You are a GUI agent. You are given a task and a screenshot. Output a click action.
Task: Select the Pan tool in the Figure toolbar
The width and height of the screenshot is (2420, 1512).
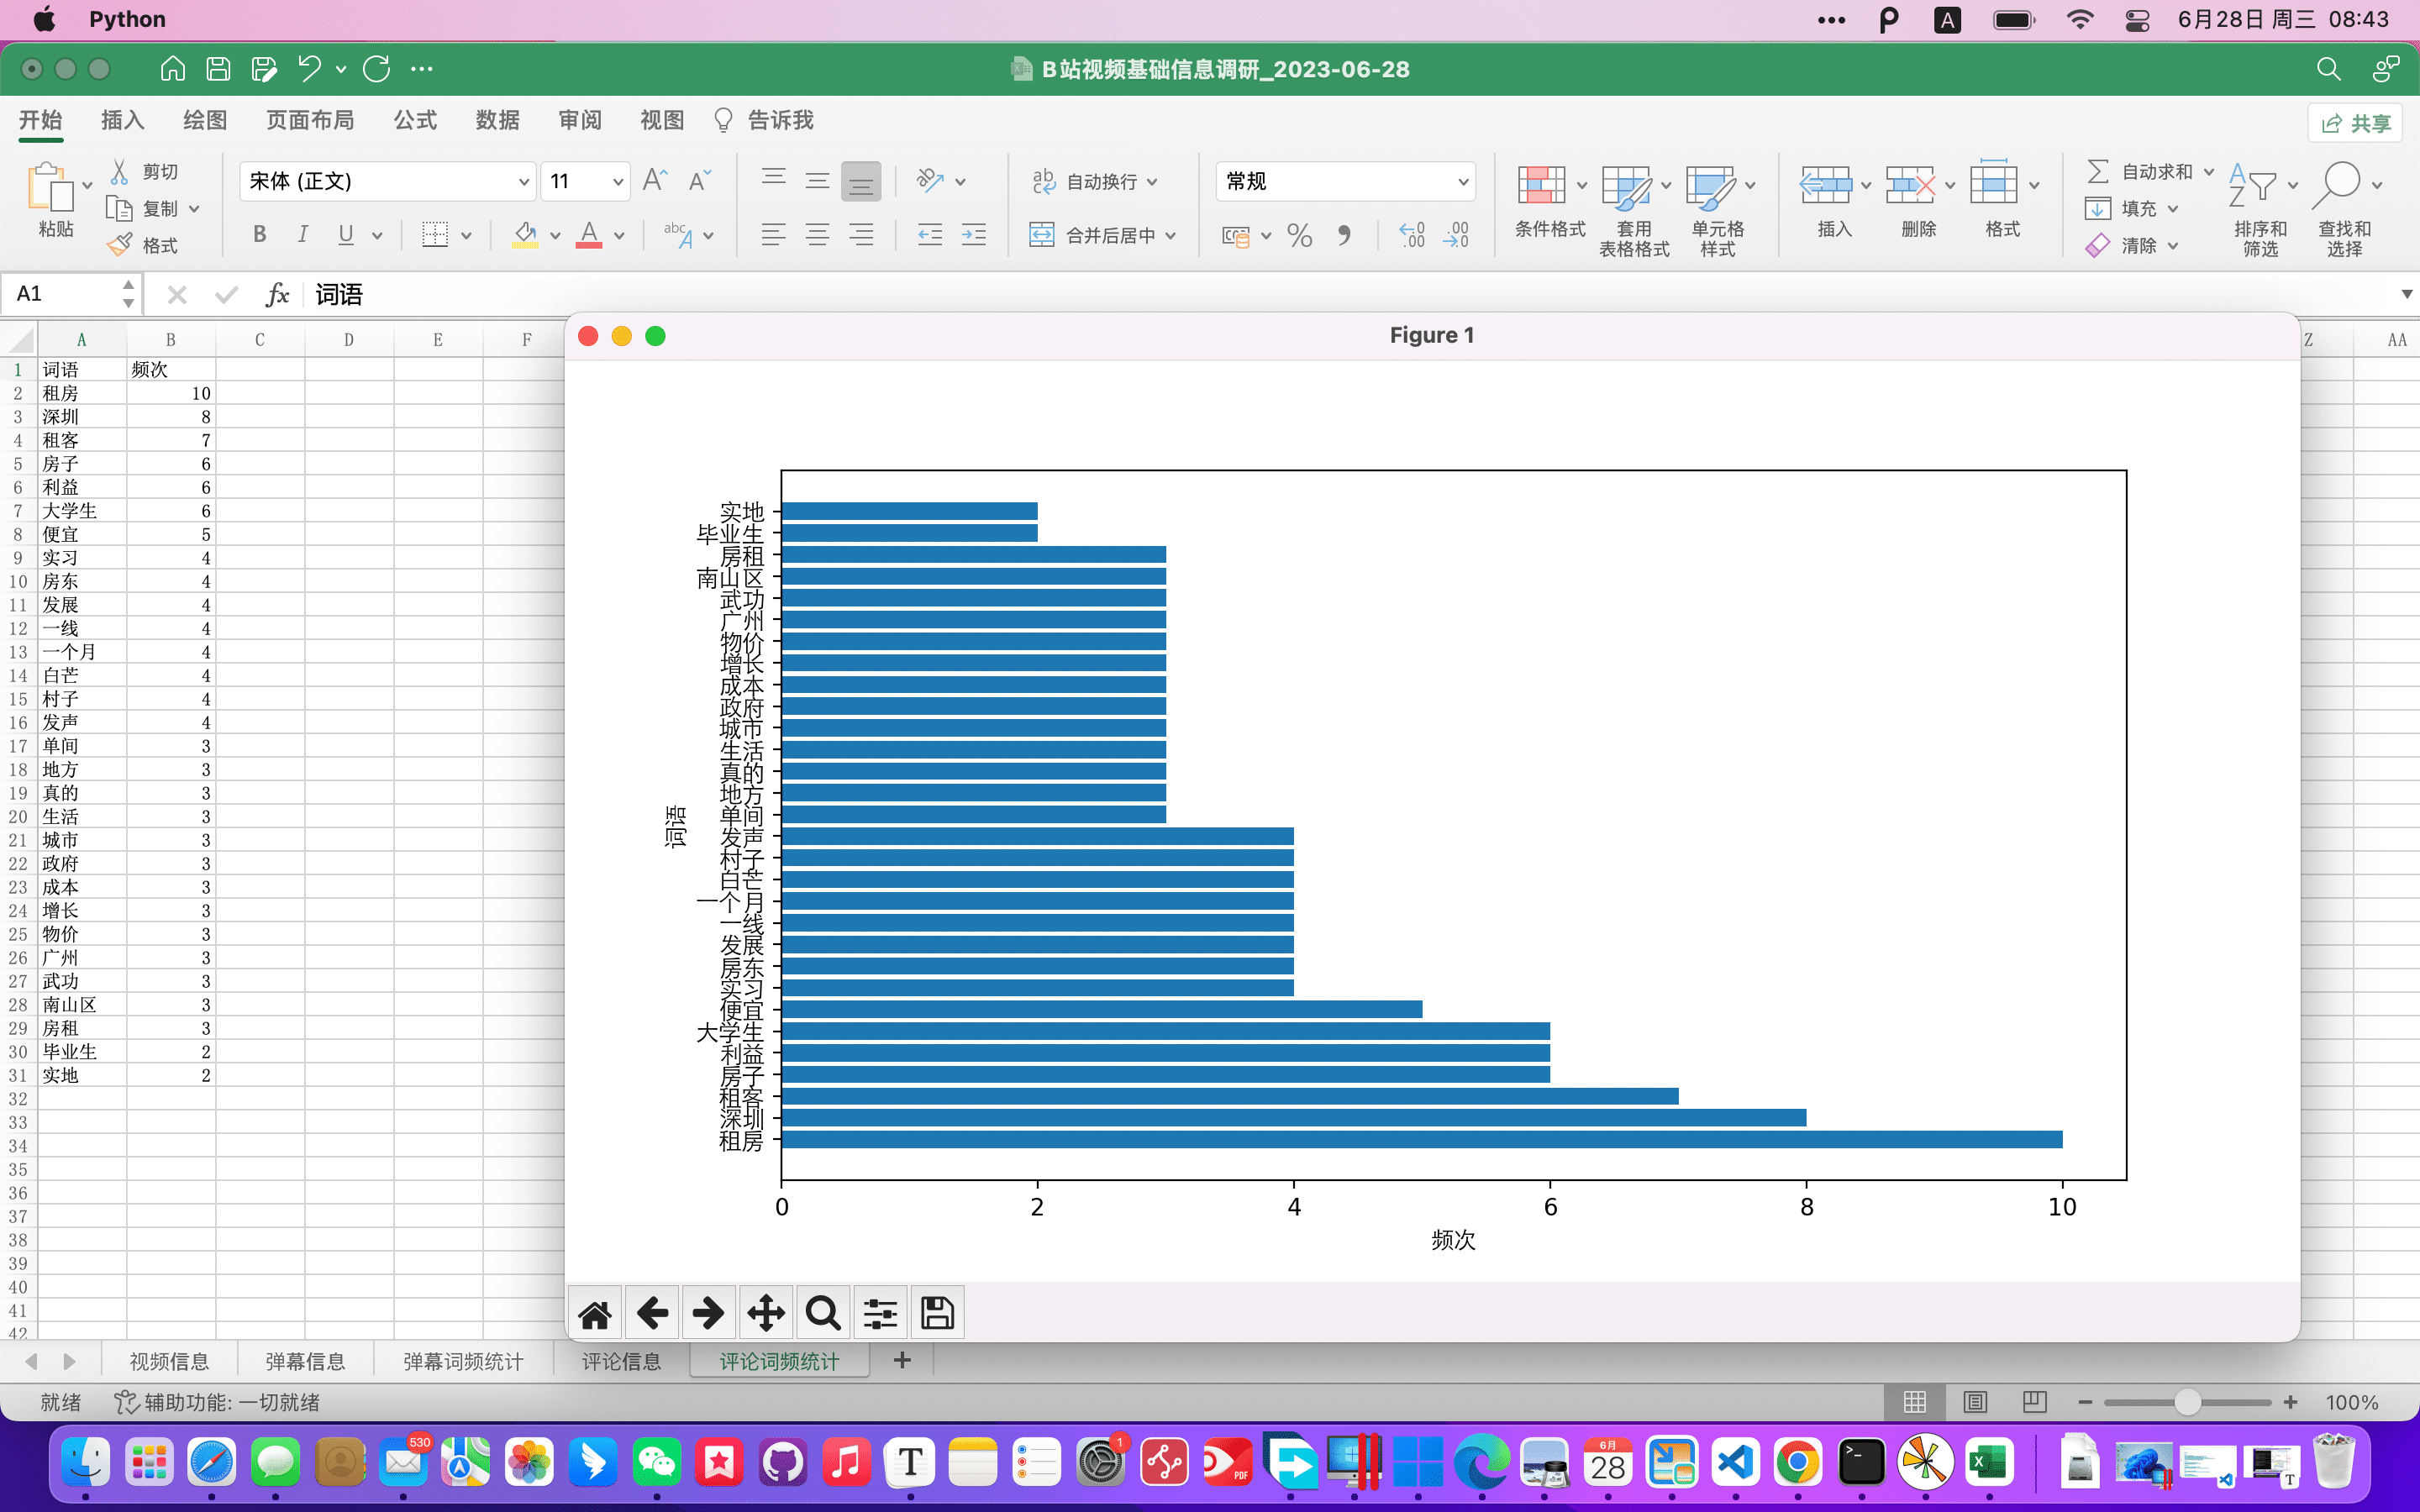pyautogui.click(x=766, y=1313)
